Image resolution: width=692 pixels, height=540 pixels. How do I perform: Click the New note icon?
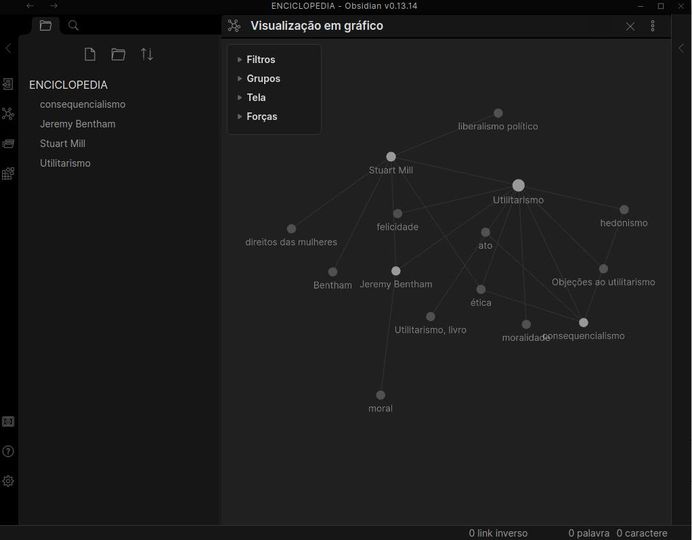(x=90, y=54)
